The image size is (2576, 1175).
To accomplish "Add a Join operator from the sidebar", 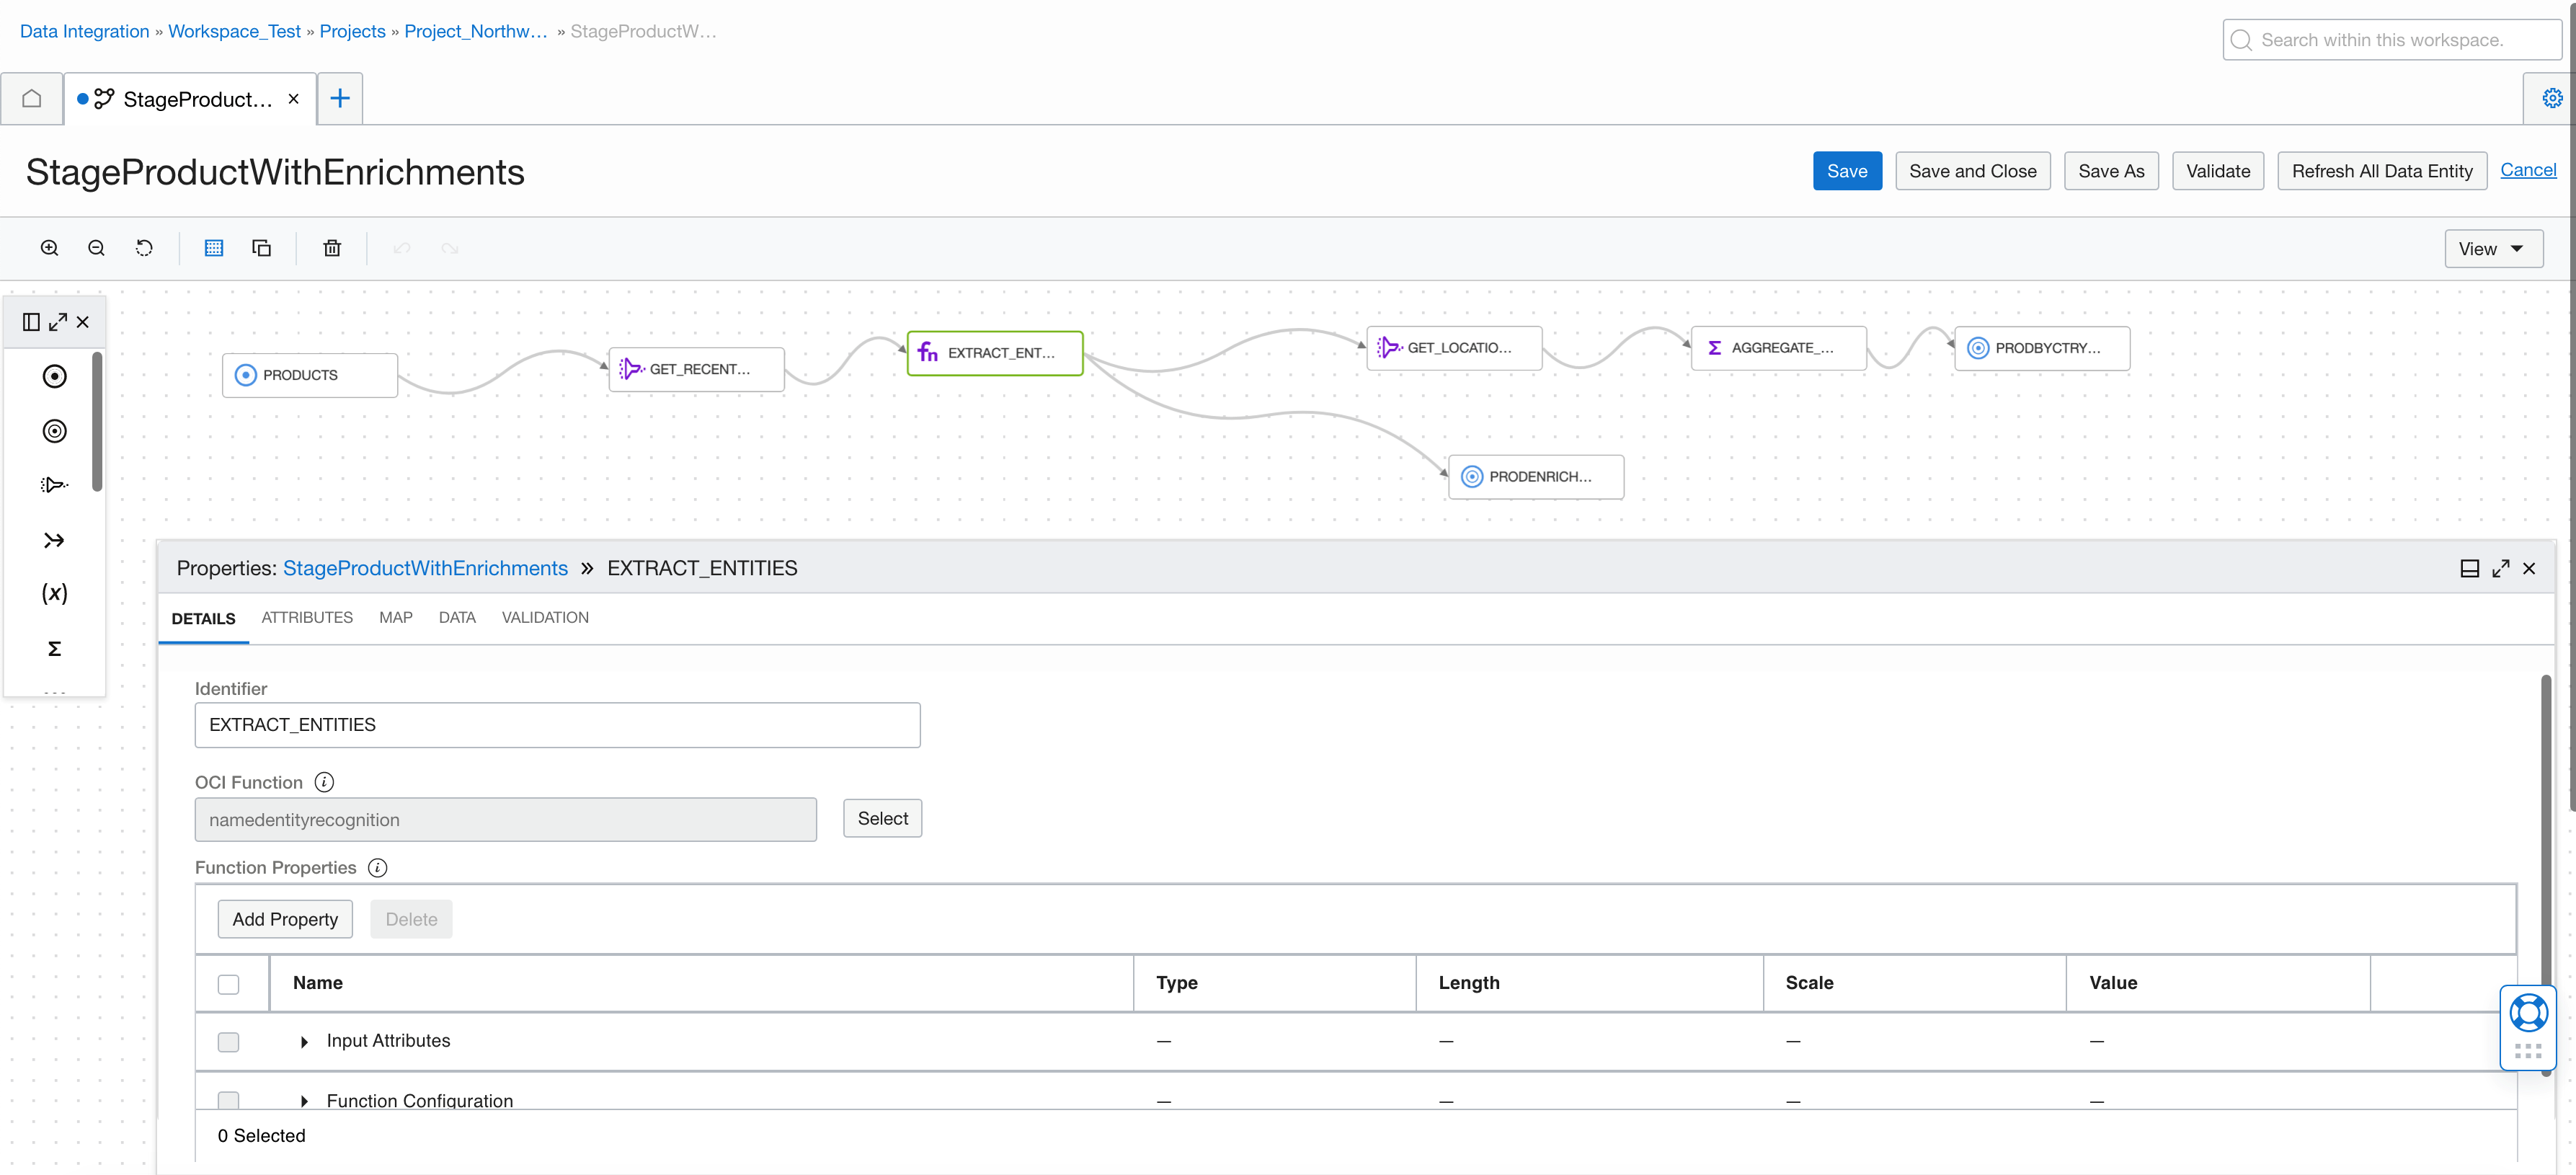I will [55, 539].
